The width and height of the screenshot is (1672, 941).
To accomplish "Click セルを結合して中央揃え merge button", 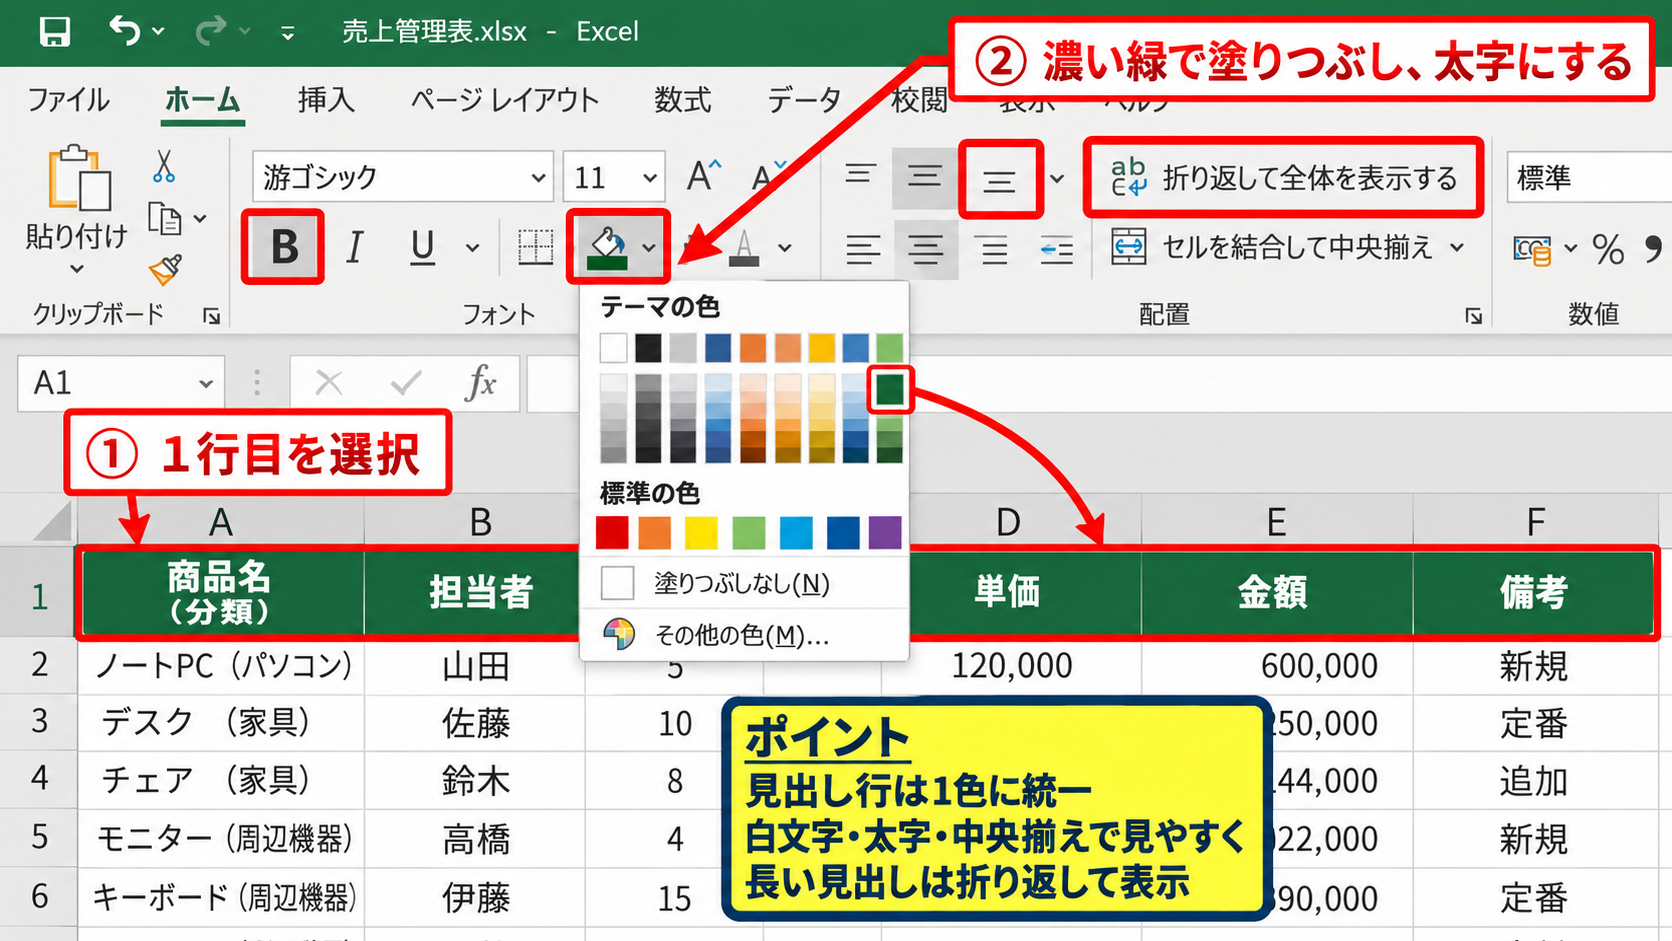I will (1273, 247).
